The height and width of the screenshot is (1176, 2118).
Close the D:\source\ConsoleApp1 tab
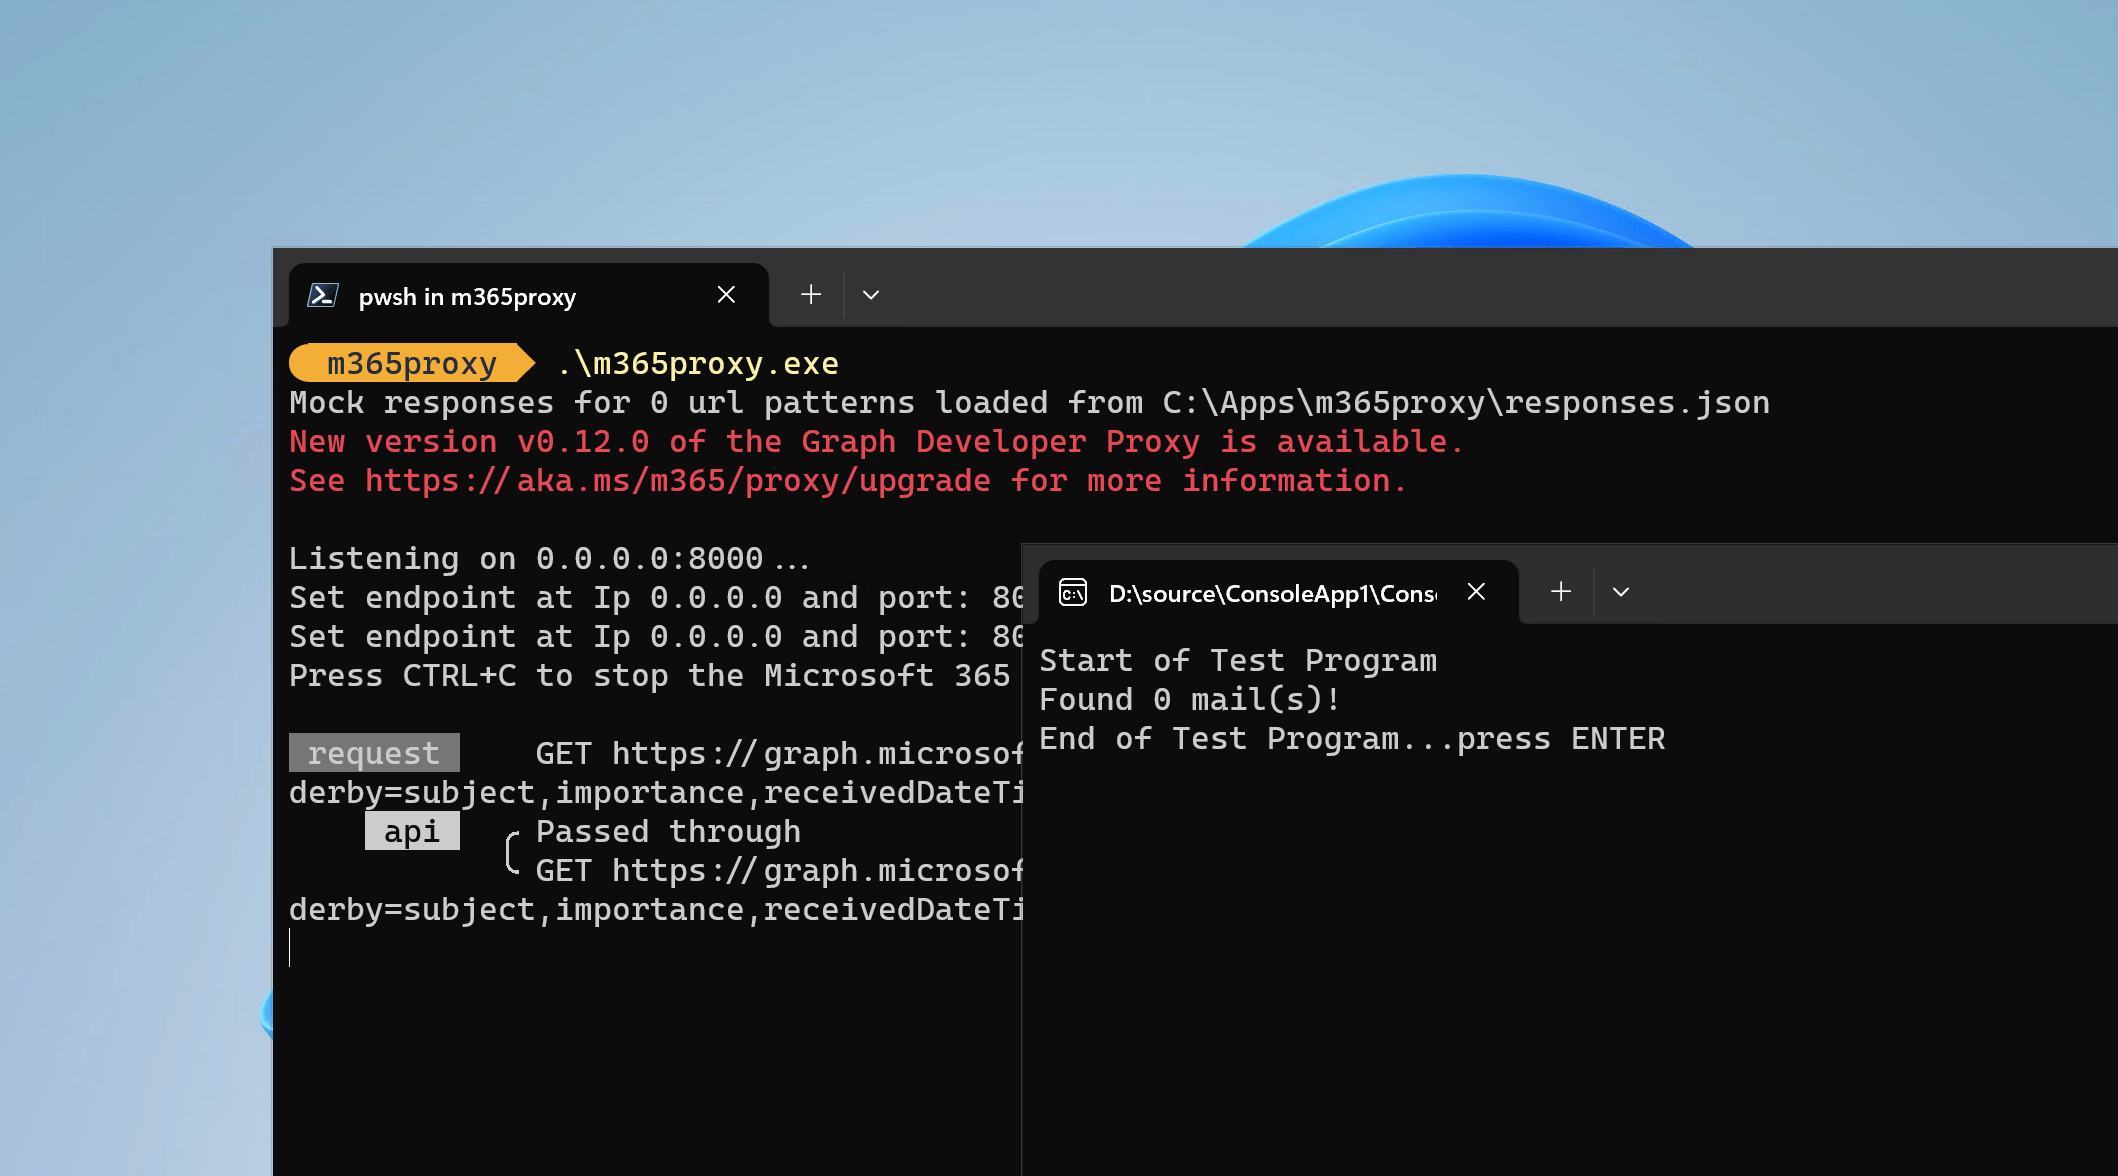[x=1476, y=592]
